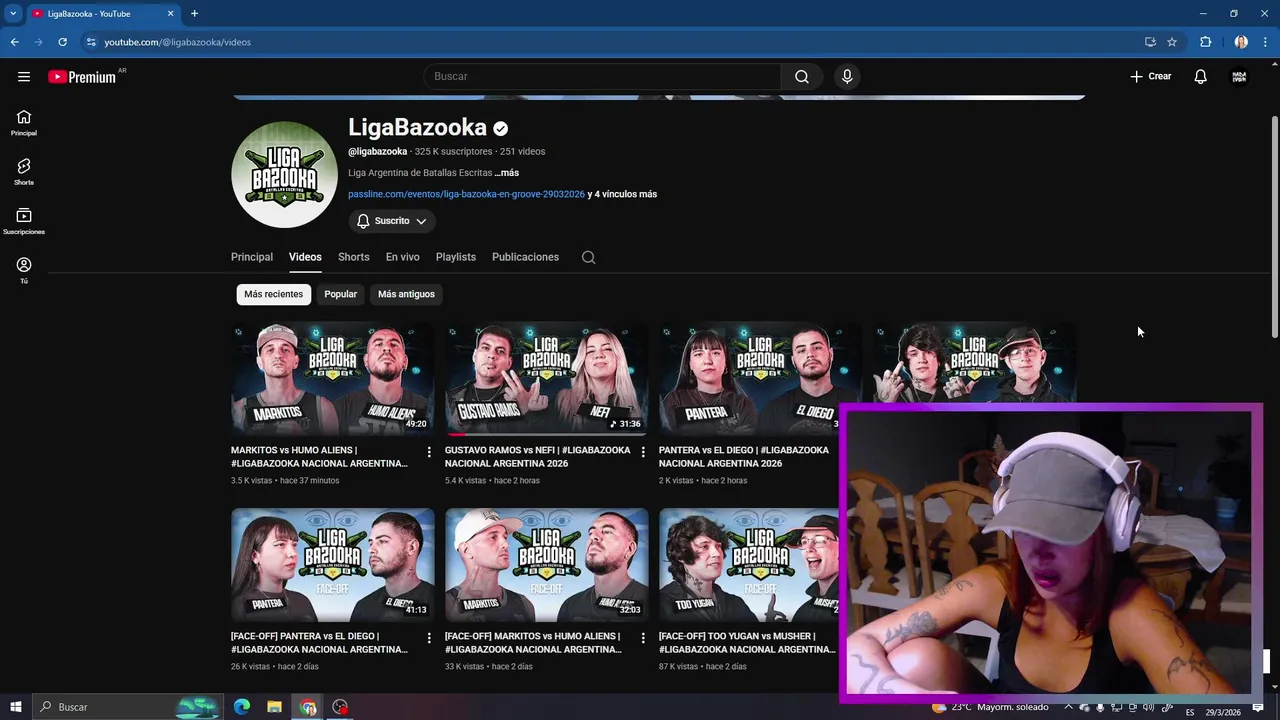Image resolution: width=1280 pixels, height=720 pixels.
Task: Open Chrome profile avatar
Action: 1241,42
